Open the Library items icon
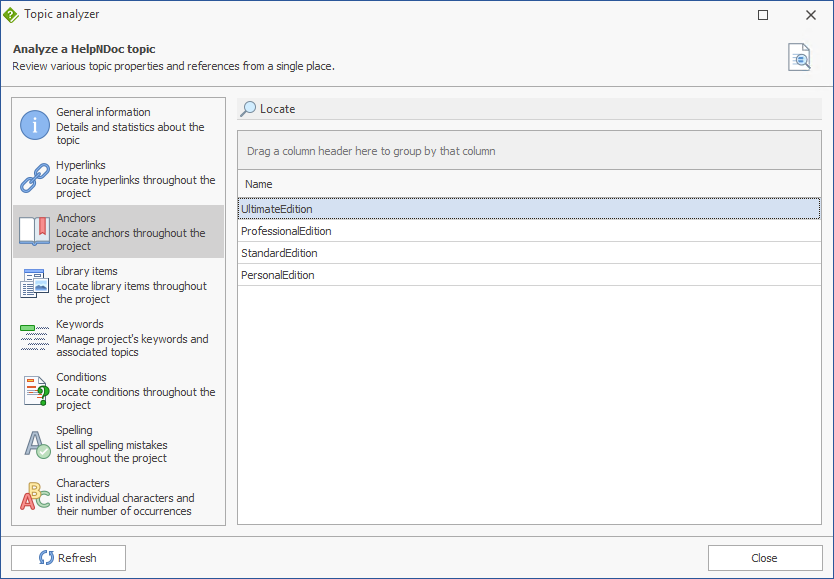 point(35,284)
